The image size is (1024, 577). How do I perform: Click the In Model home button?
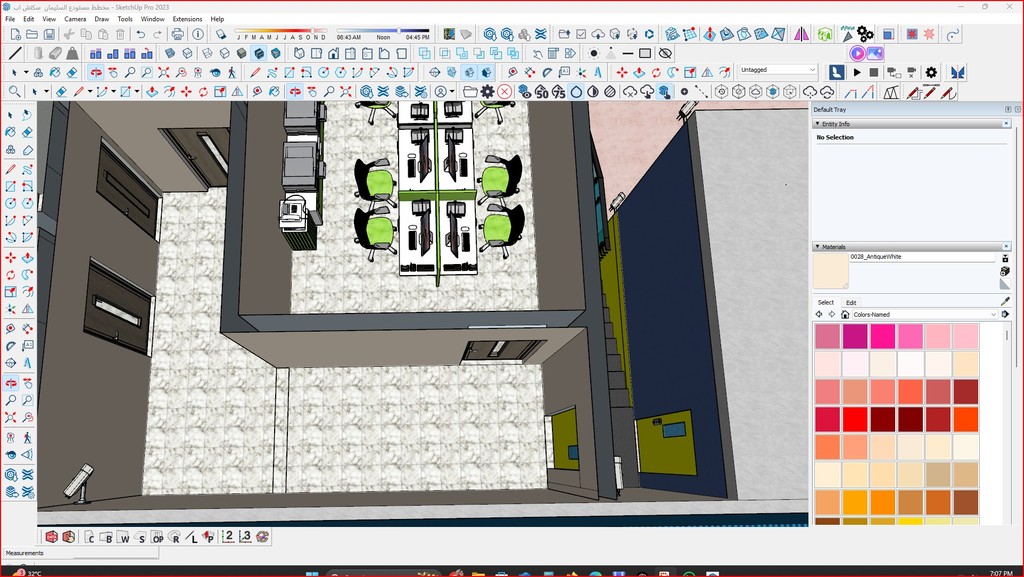point(844,315)
